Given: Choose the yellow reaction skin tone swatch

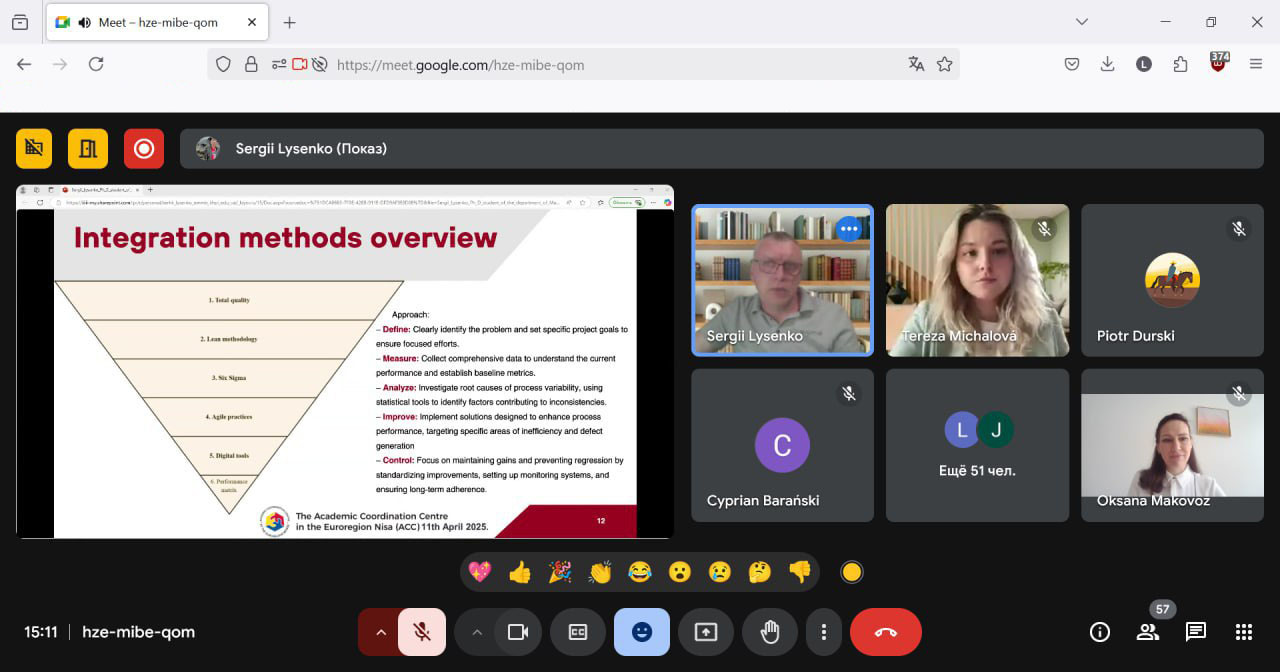Looking at the screenshot, I should coord(852,572).
